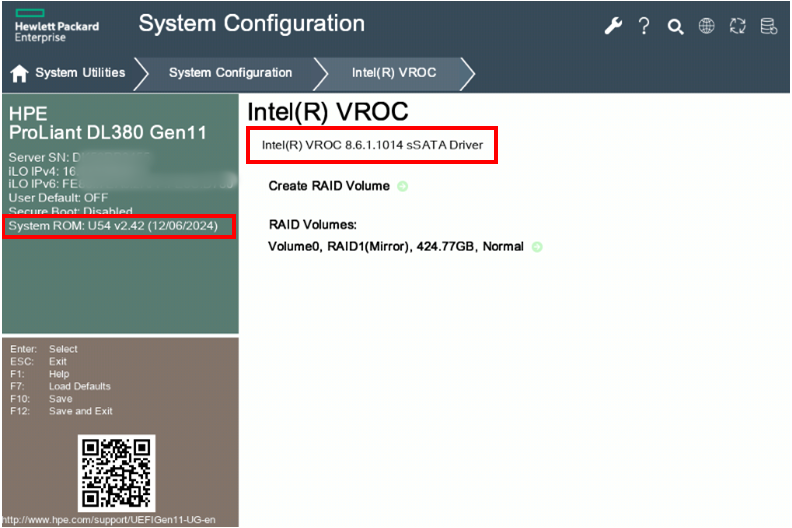Click the Hewlett Packard Enterprise logo
Screen dimensions: 792x528
pyautogui.click(x=57, y=26)
